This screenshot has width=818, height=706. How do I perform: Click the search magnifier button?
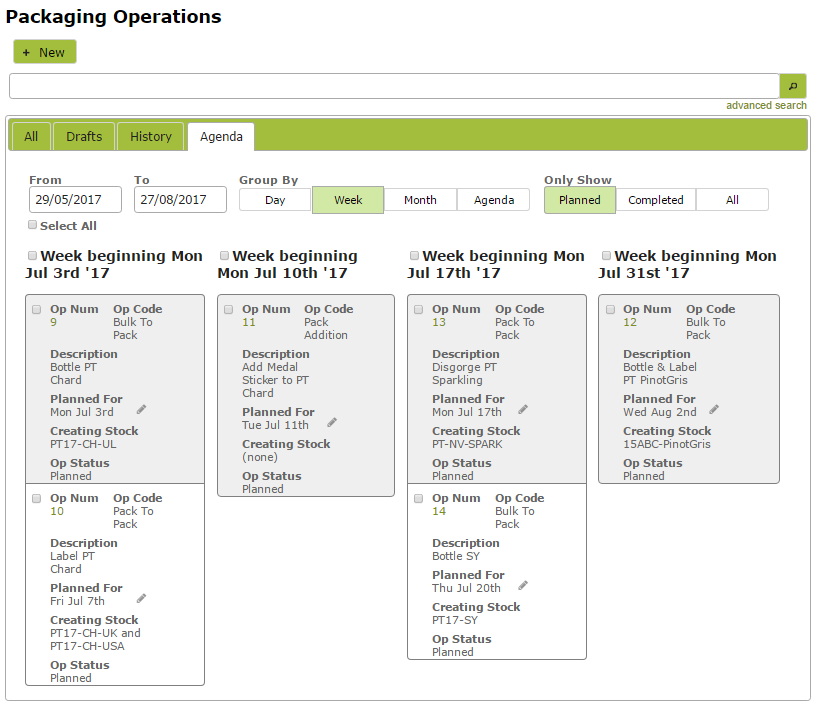(792, 86)
